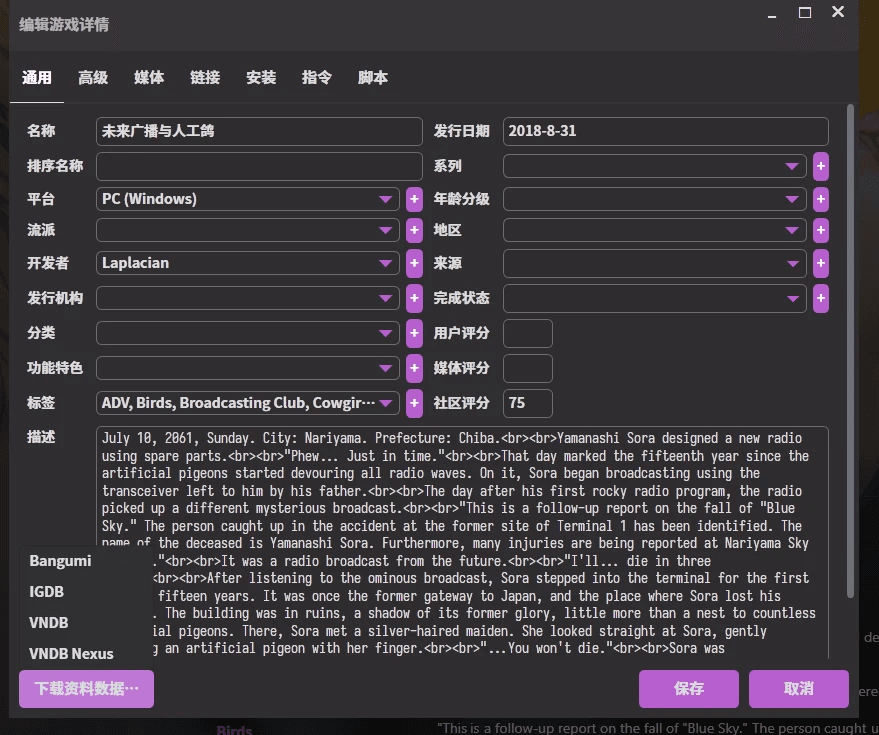Click the plus button next to 平台
Screen dimensions: 879x735
(414, 199)
